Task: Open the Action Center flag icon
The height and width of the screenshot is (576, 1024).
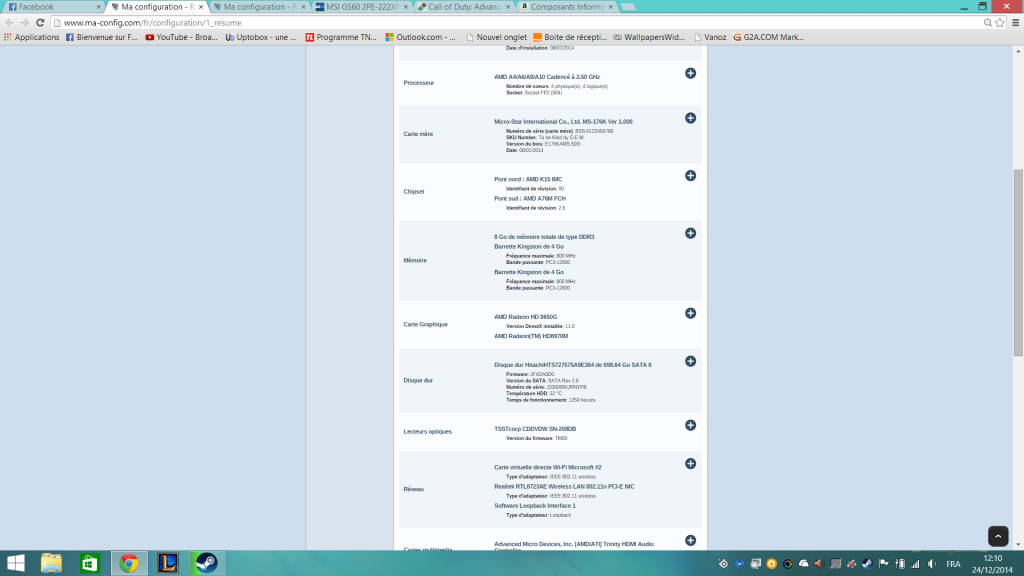Action: (884, 564)
